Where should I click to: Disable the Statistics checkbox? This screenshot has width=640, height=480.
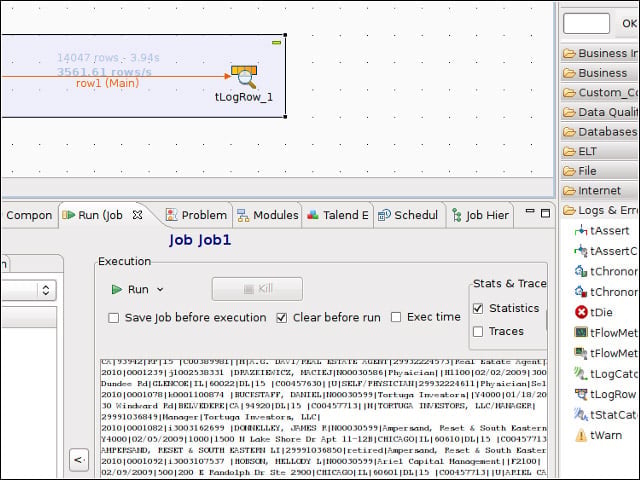click(478, 309)
